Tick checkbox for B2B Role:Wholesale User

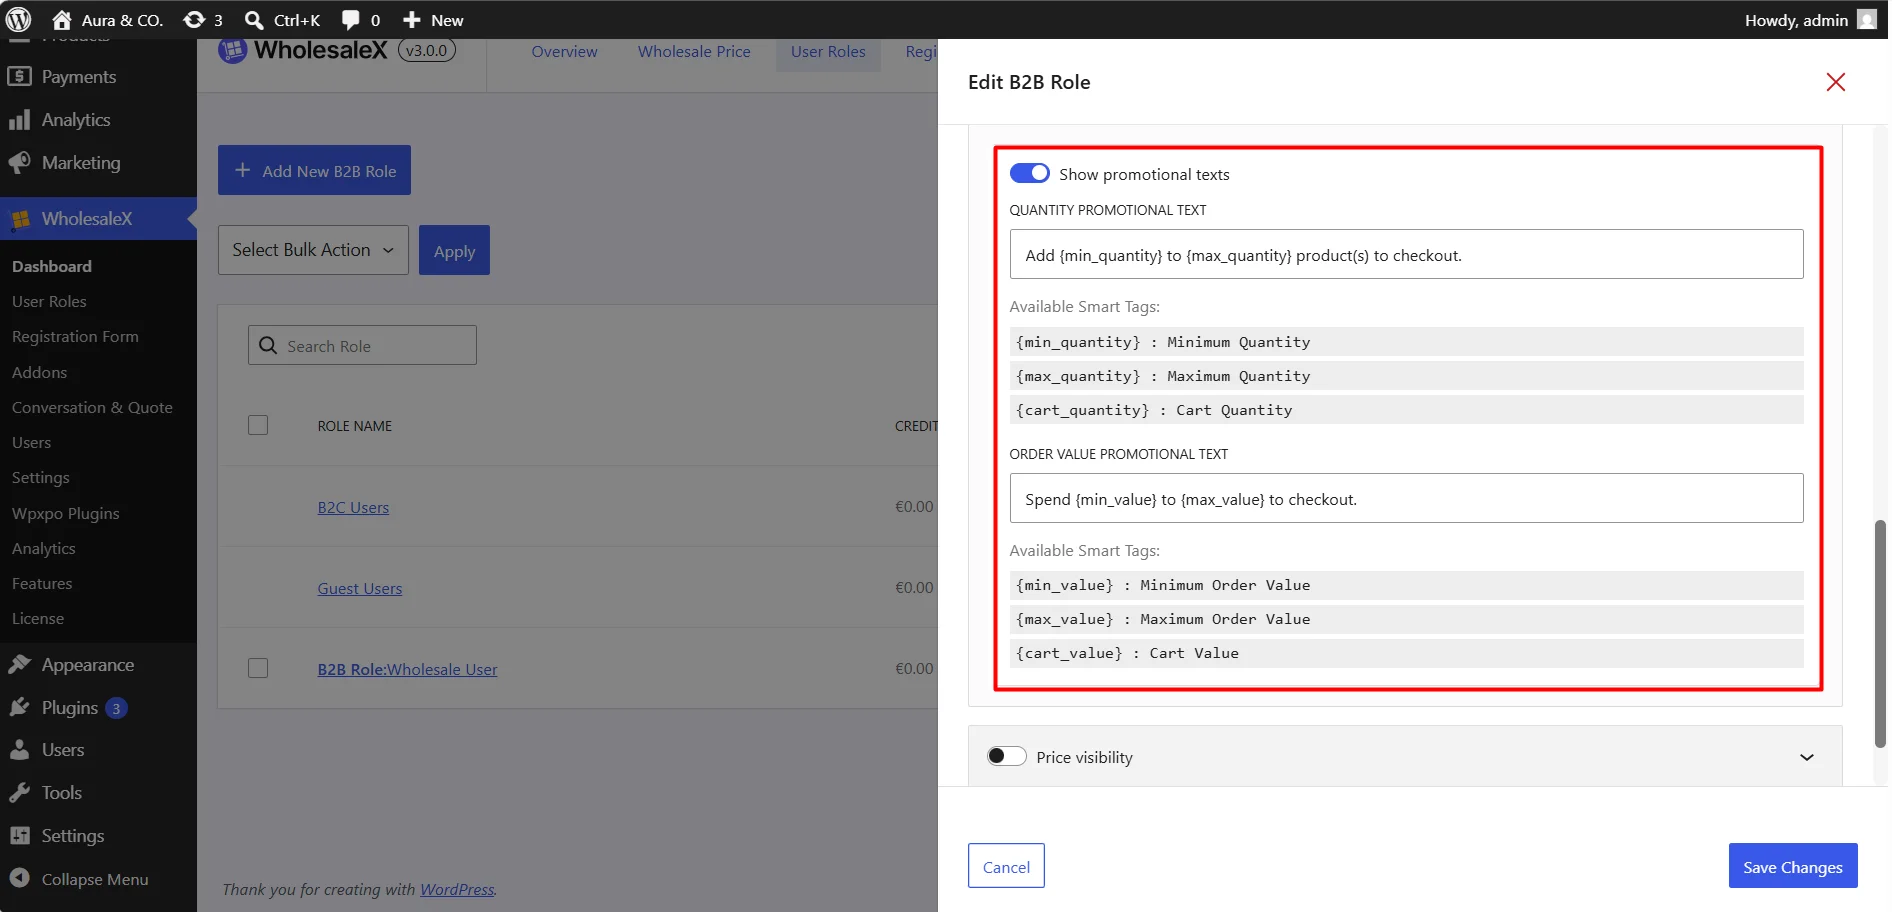click(258, 668)
